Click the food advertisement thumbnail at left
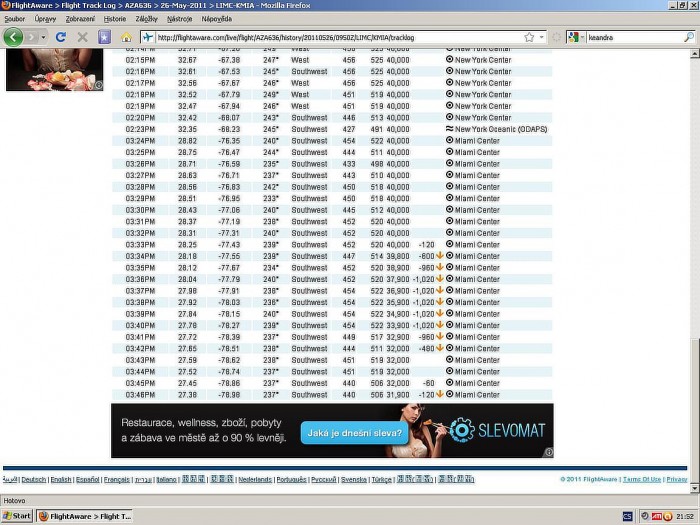This screenshot has height=525, width=700. click(54, 70)
